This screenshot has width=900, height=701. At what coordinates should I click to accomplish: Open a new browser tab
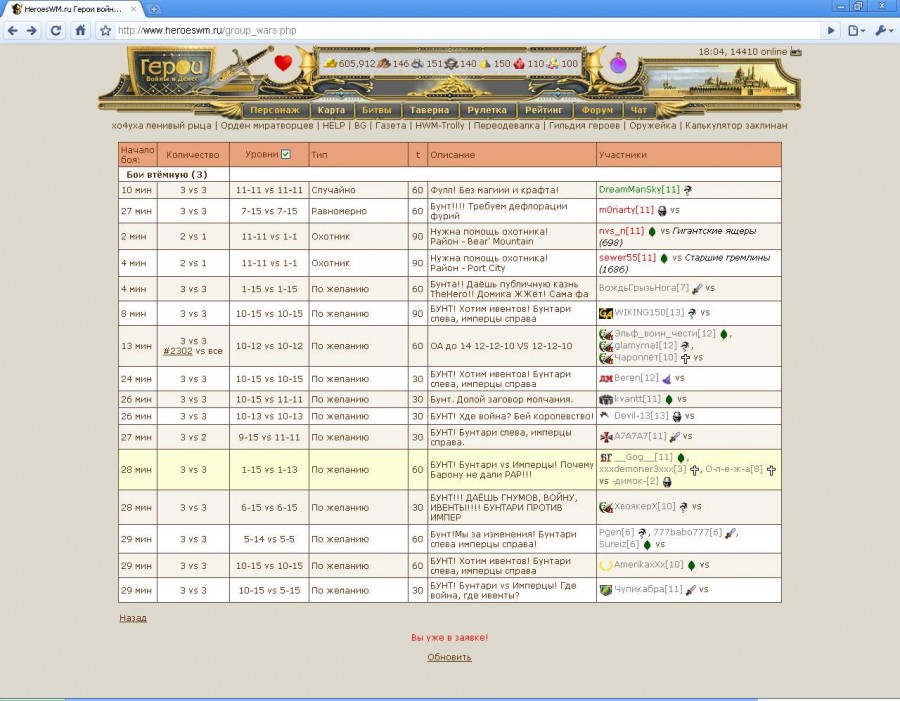153,9
